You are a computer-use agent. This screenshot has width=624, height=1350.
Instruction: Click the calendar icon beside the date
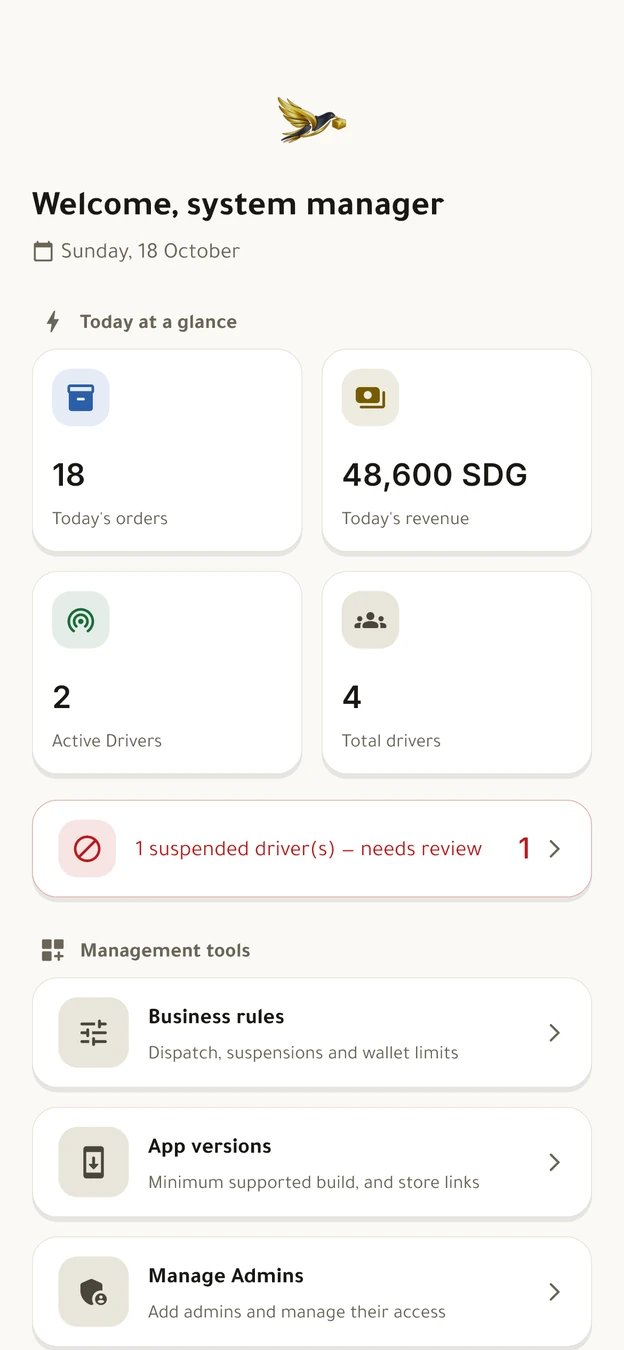(x=43, y=251)
